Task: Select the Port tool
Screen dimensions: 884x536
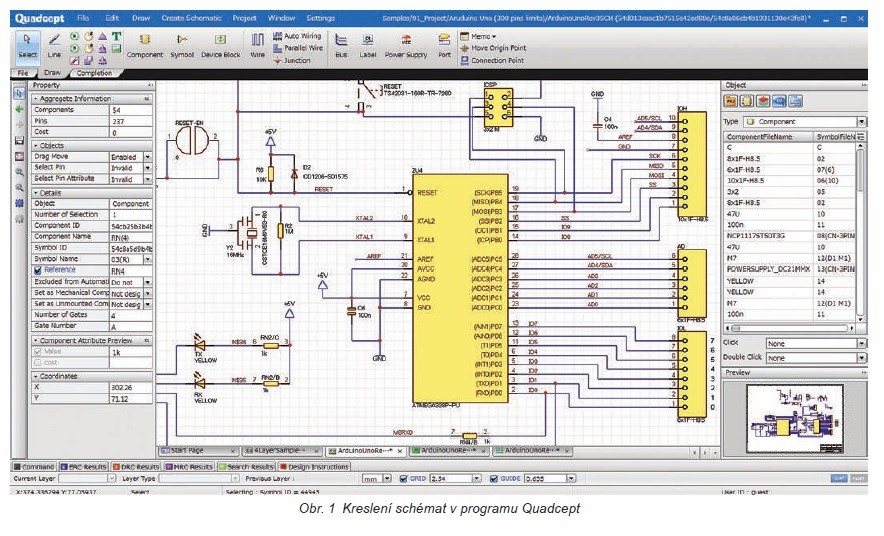Action: click(444, 46)
